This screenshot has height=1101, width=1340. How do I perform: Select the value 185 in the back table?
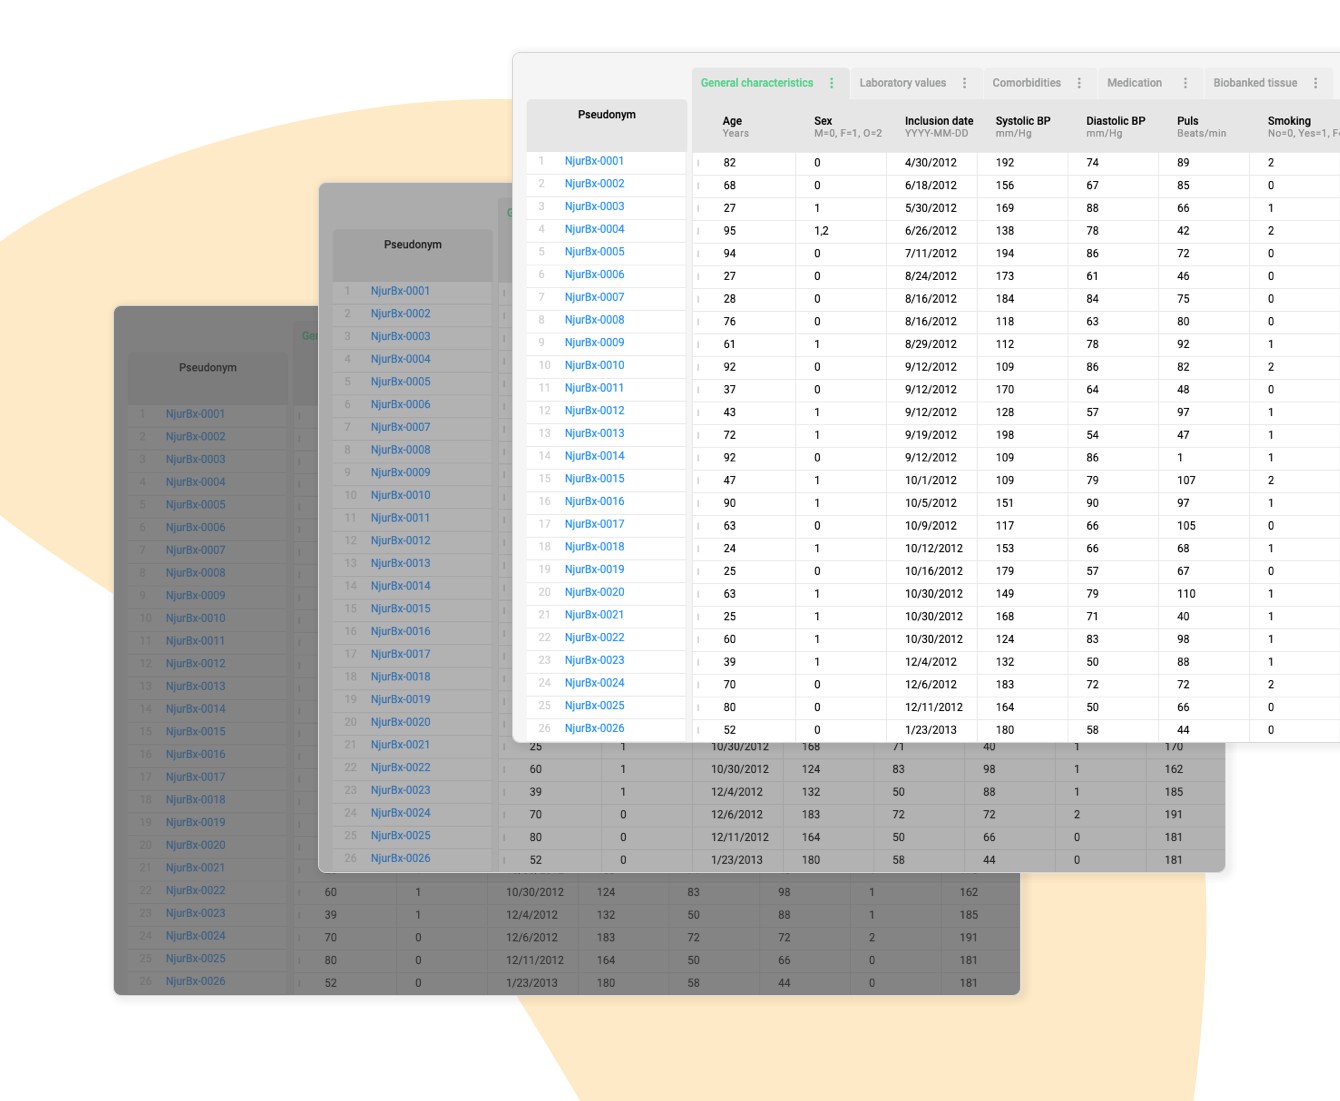(x=969, y=914)
